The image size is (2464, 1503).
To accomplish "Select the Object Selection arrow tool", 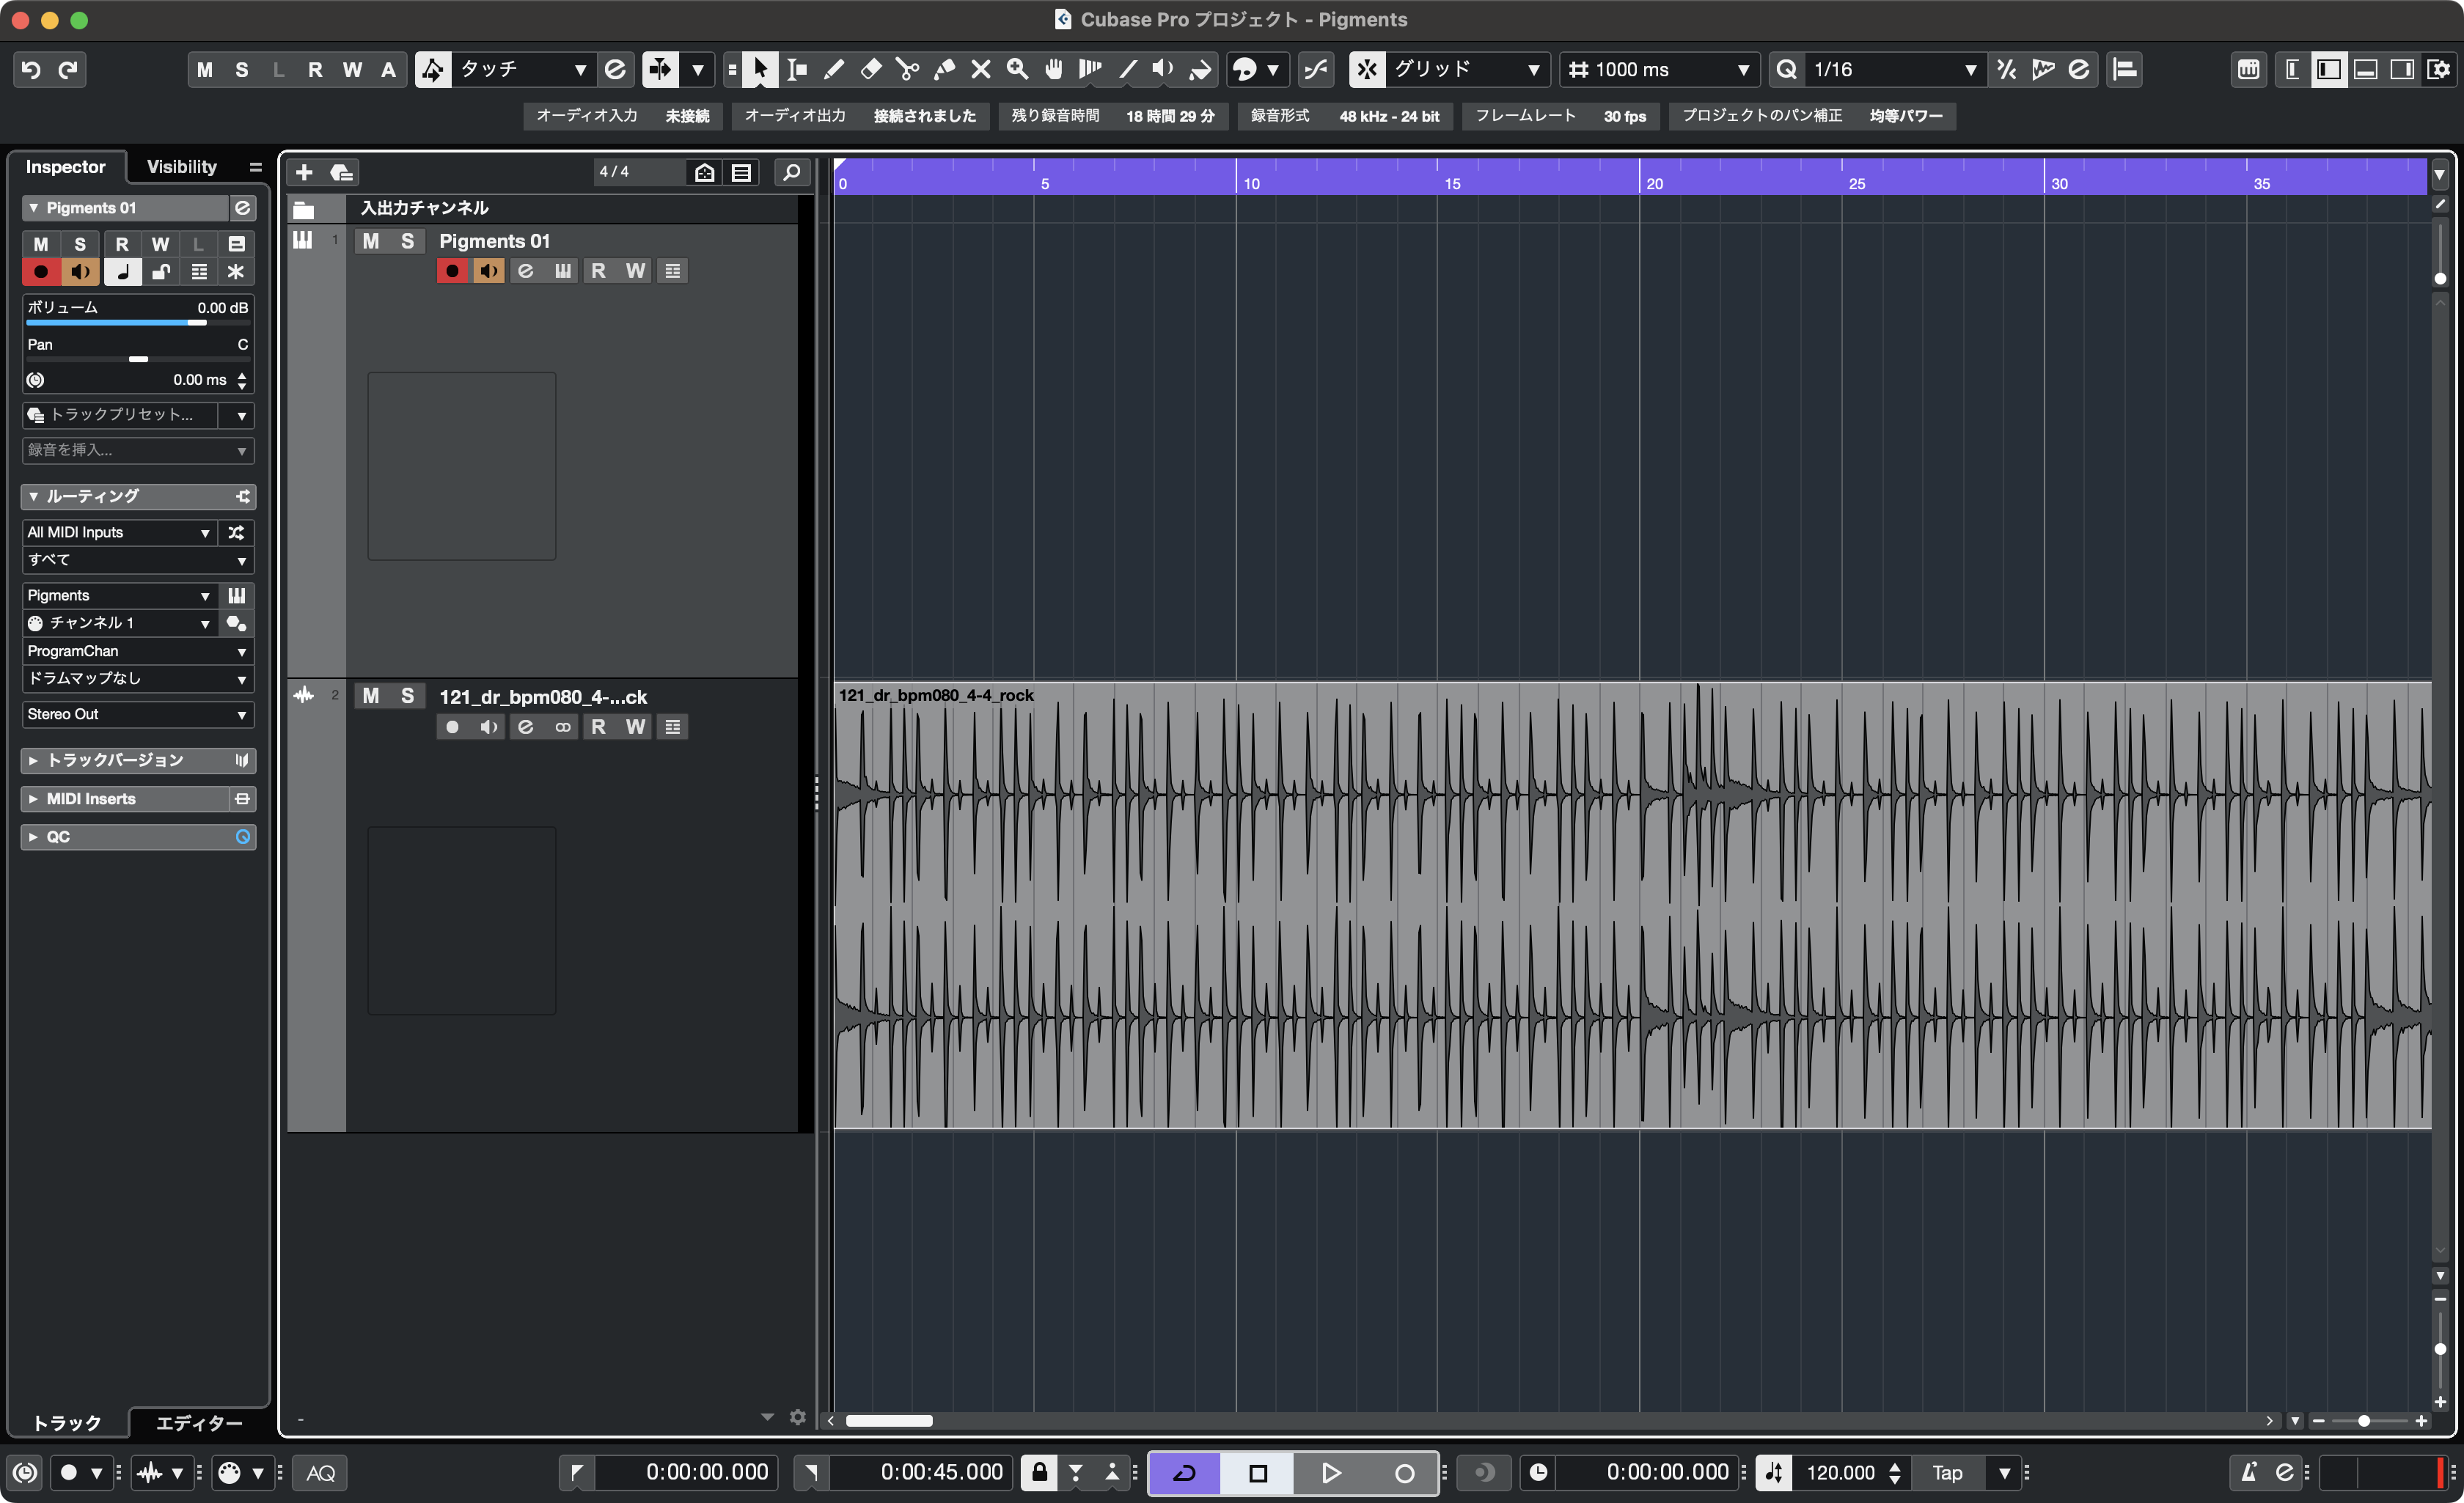I will [760, 69].
